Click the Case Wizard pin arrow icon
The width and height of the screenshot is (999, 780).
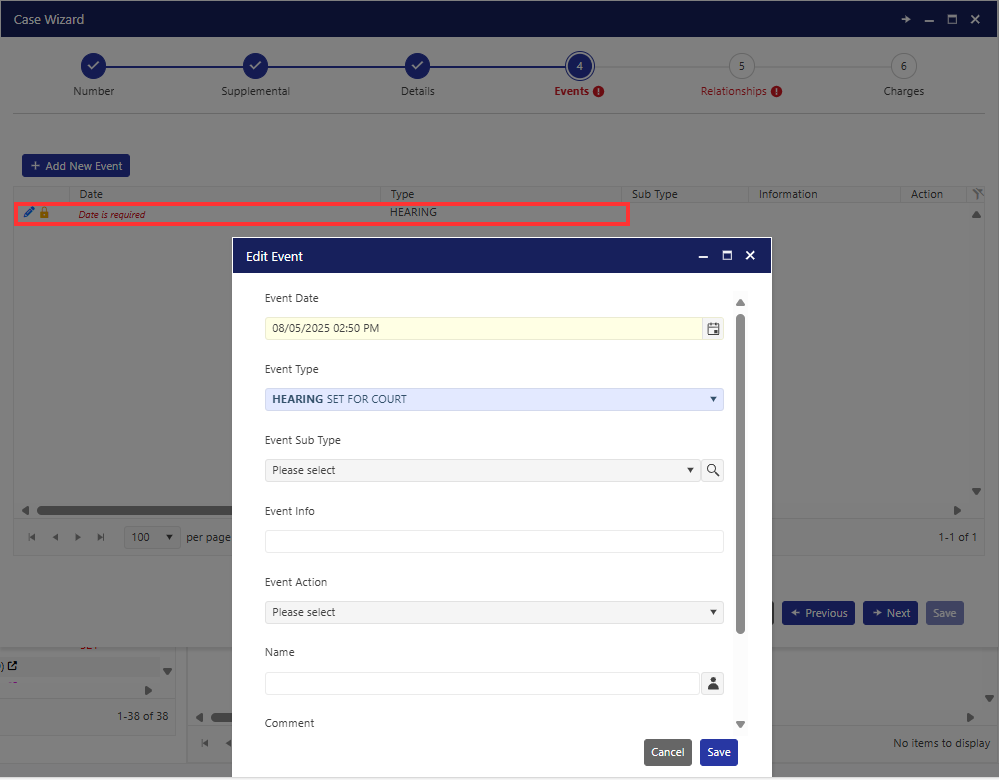pyautogui.click(x=905, y=19)
